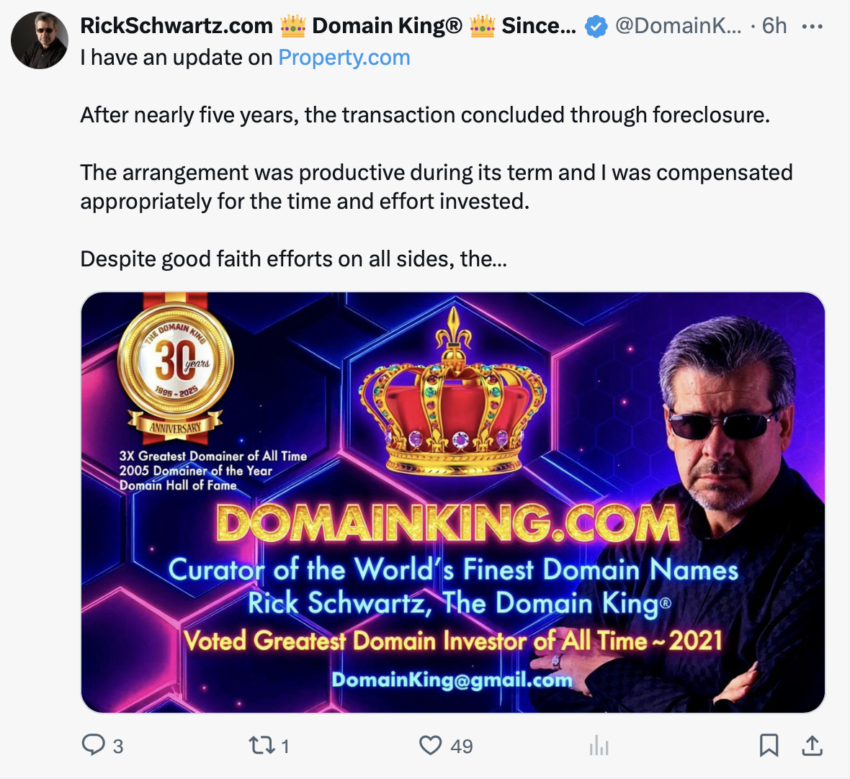The image size is (850, 779).
Task: Open the Property.com link
Action: point(344,57)
